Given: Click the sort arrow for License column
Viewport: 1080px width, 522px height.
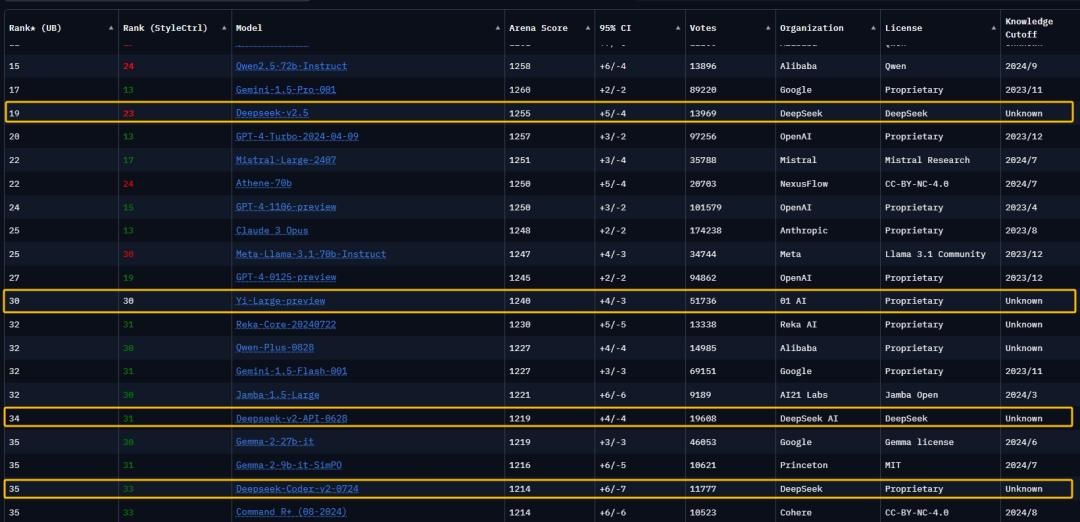Looking at the screenshot, I should coord(994,28).
